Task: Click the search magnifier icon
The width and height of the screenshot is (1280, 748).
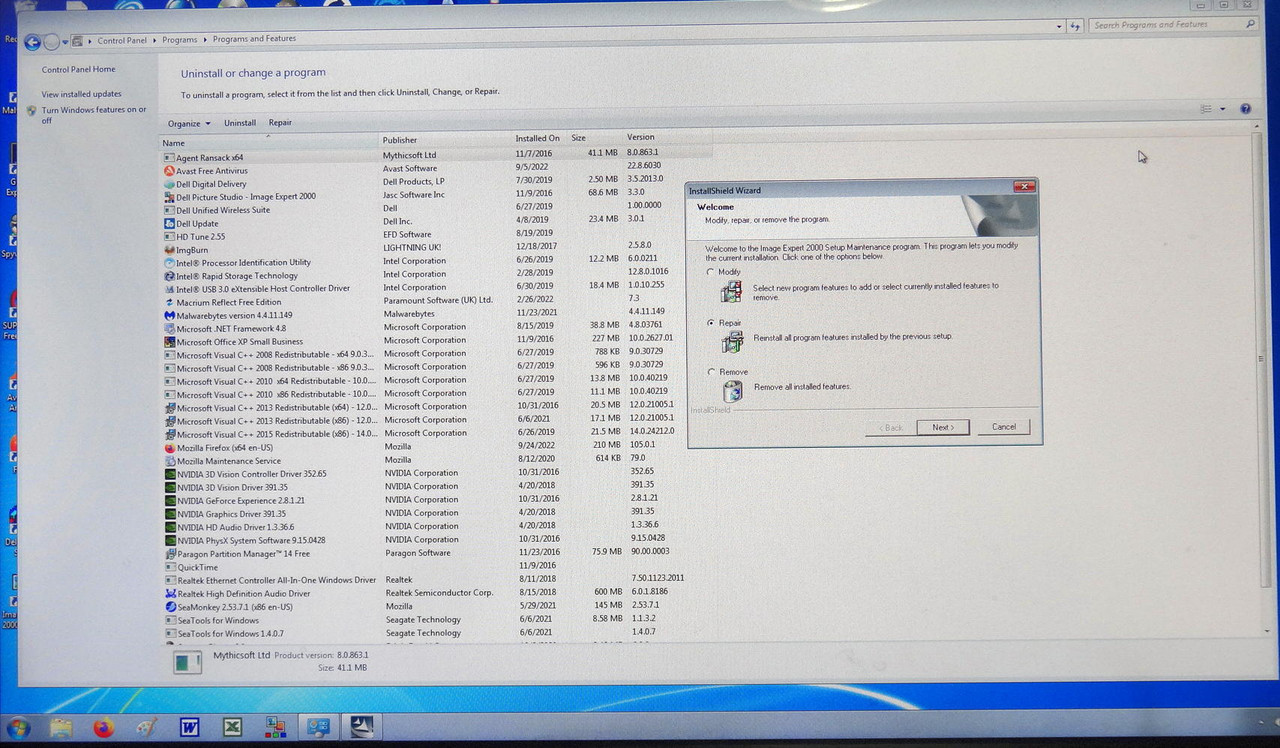Action: coord(1250,24)
